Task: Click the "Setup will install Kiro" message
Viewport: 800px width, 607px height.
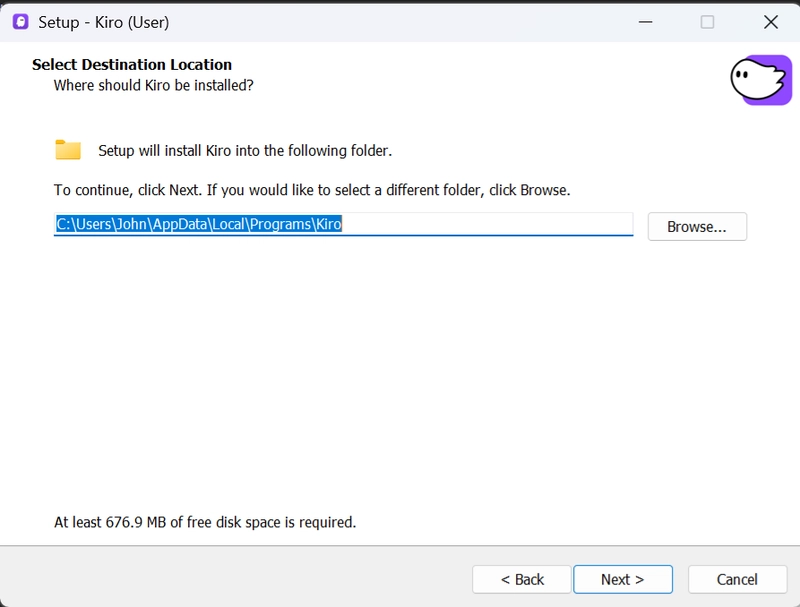Action: pyautogui.click(x=245, y=151)
